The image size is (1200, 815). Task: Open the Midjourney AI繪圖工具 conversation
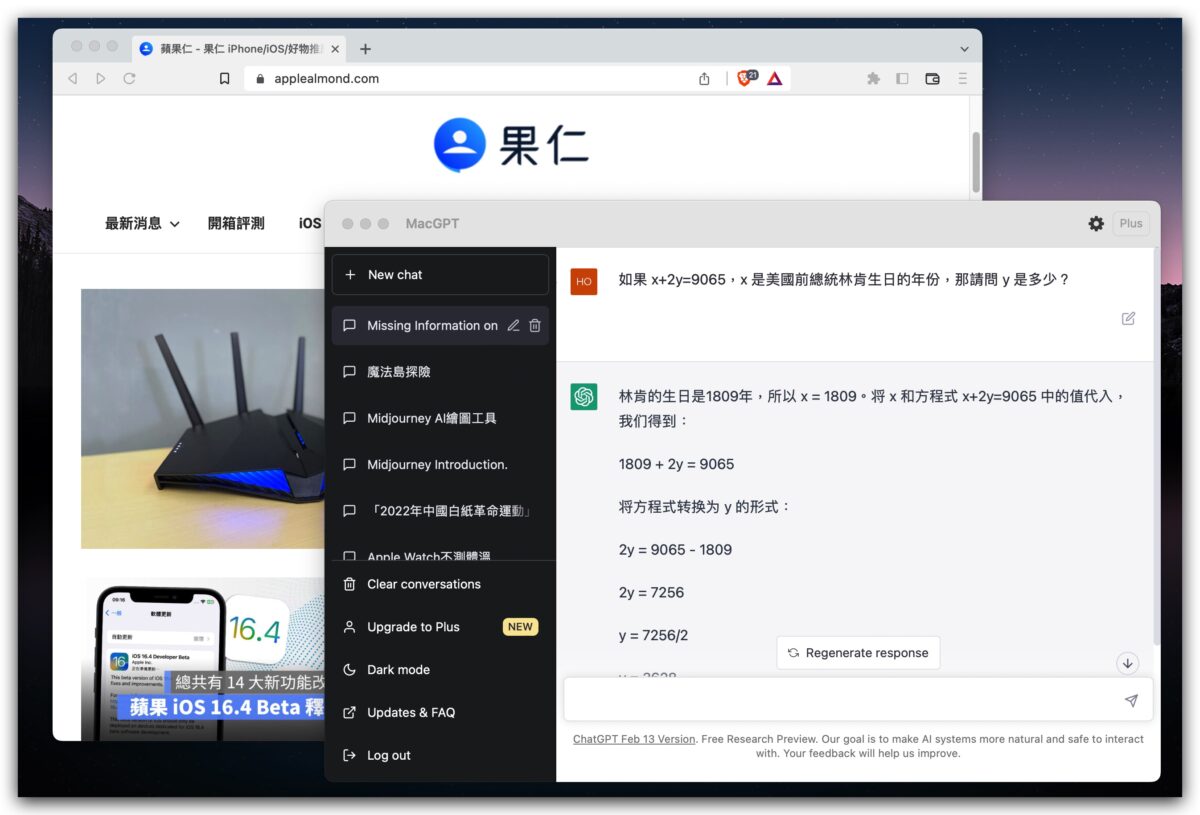coord(440,418)
